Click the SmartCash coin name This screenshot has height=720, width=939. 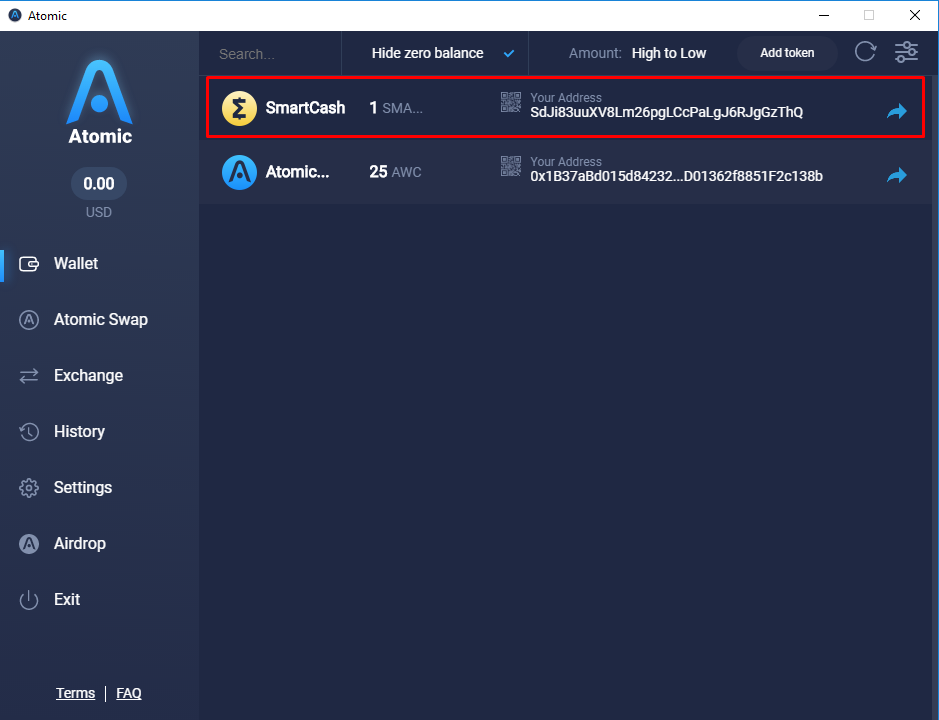click(x=305, y=108)
